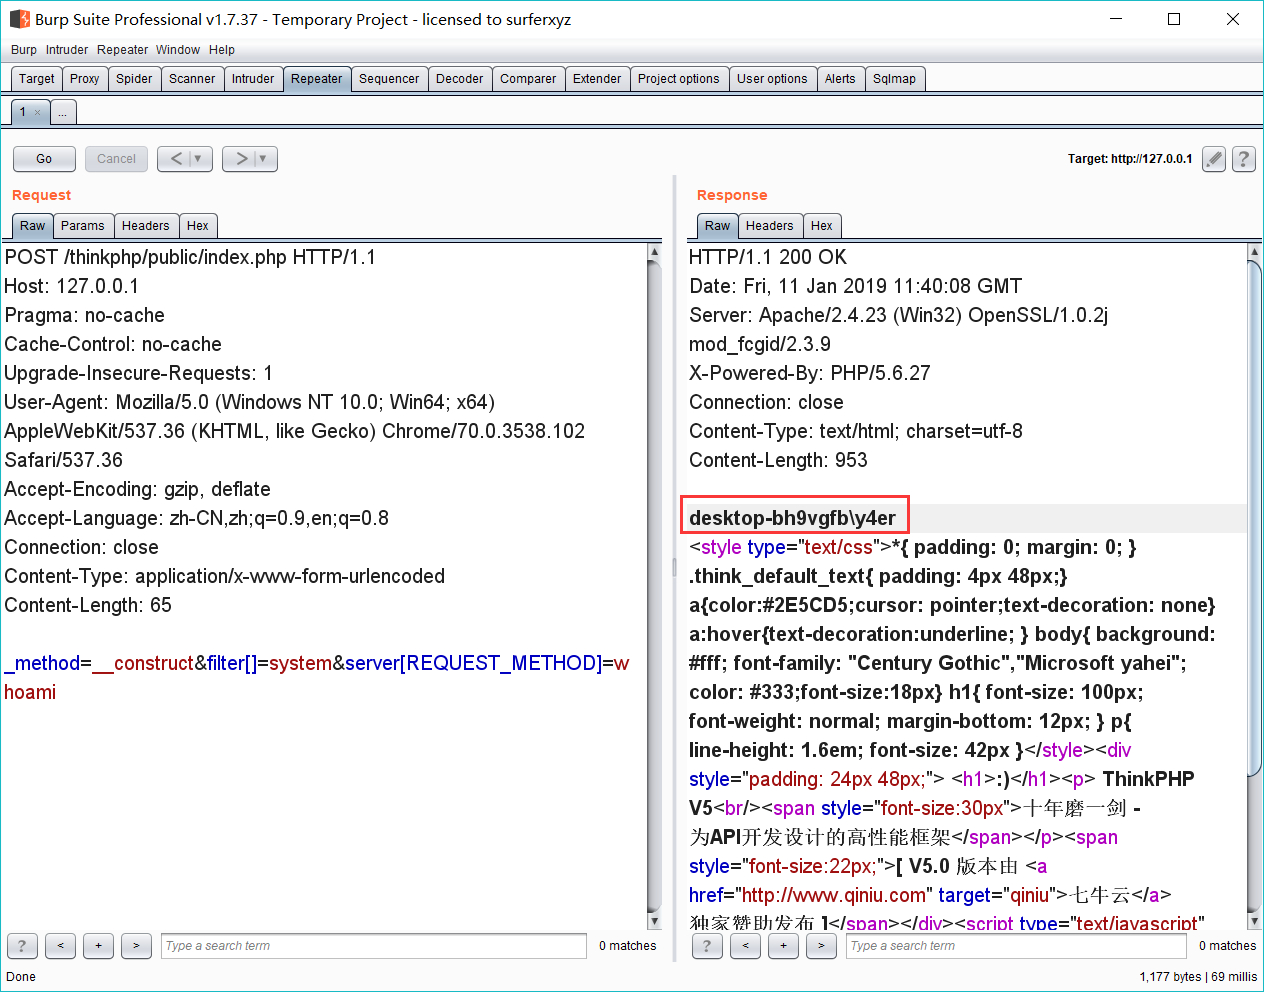Open the back history dropdown arrow
This screenshot has width=1264, height=992.
[198, 158]
